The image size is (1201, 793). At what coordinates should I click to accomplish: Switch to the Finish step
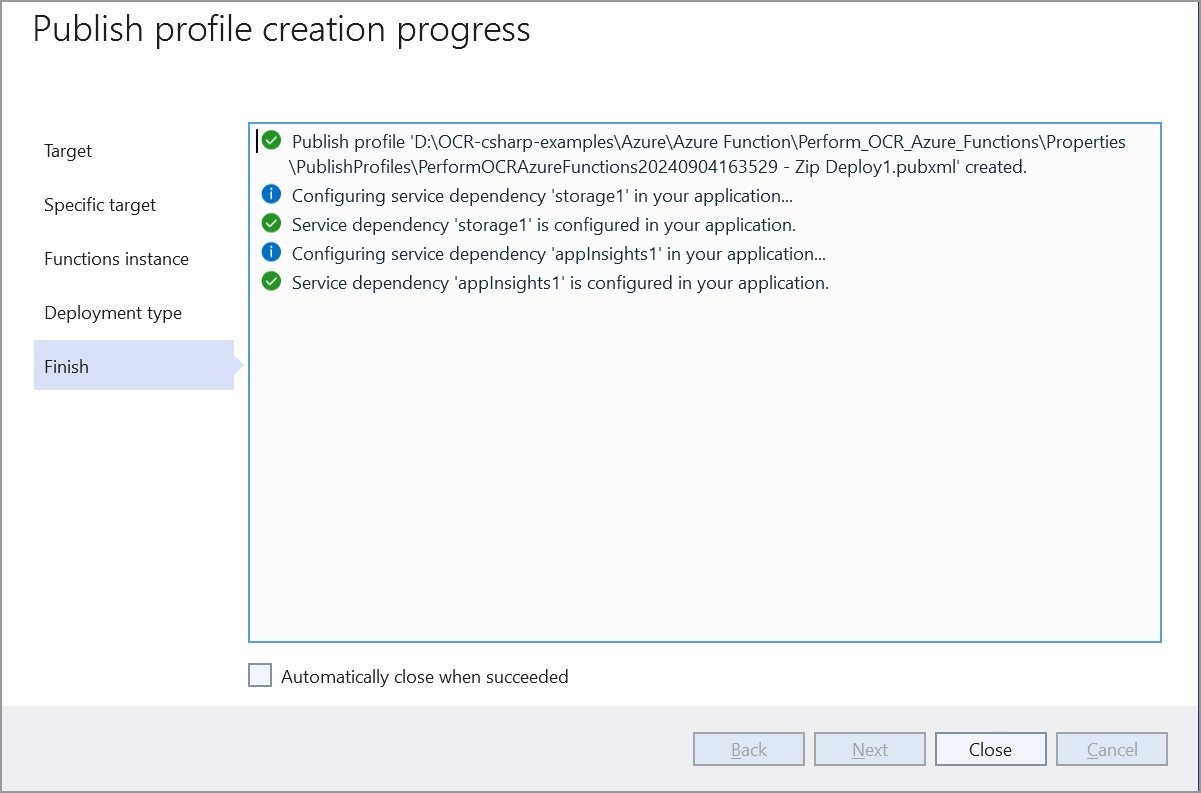66,366
